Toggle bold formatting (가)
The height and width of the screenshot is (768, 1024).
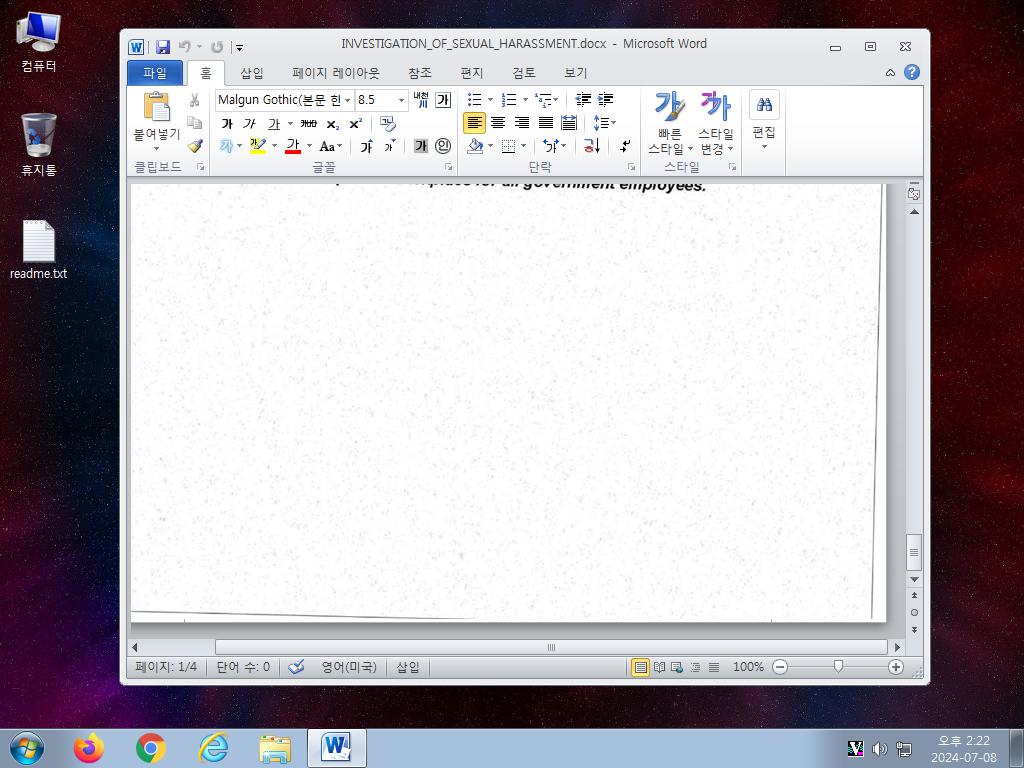(227, 123)
